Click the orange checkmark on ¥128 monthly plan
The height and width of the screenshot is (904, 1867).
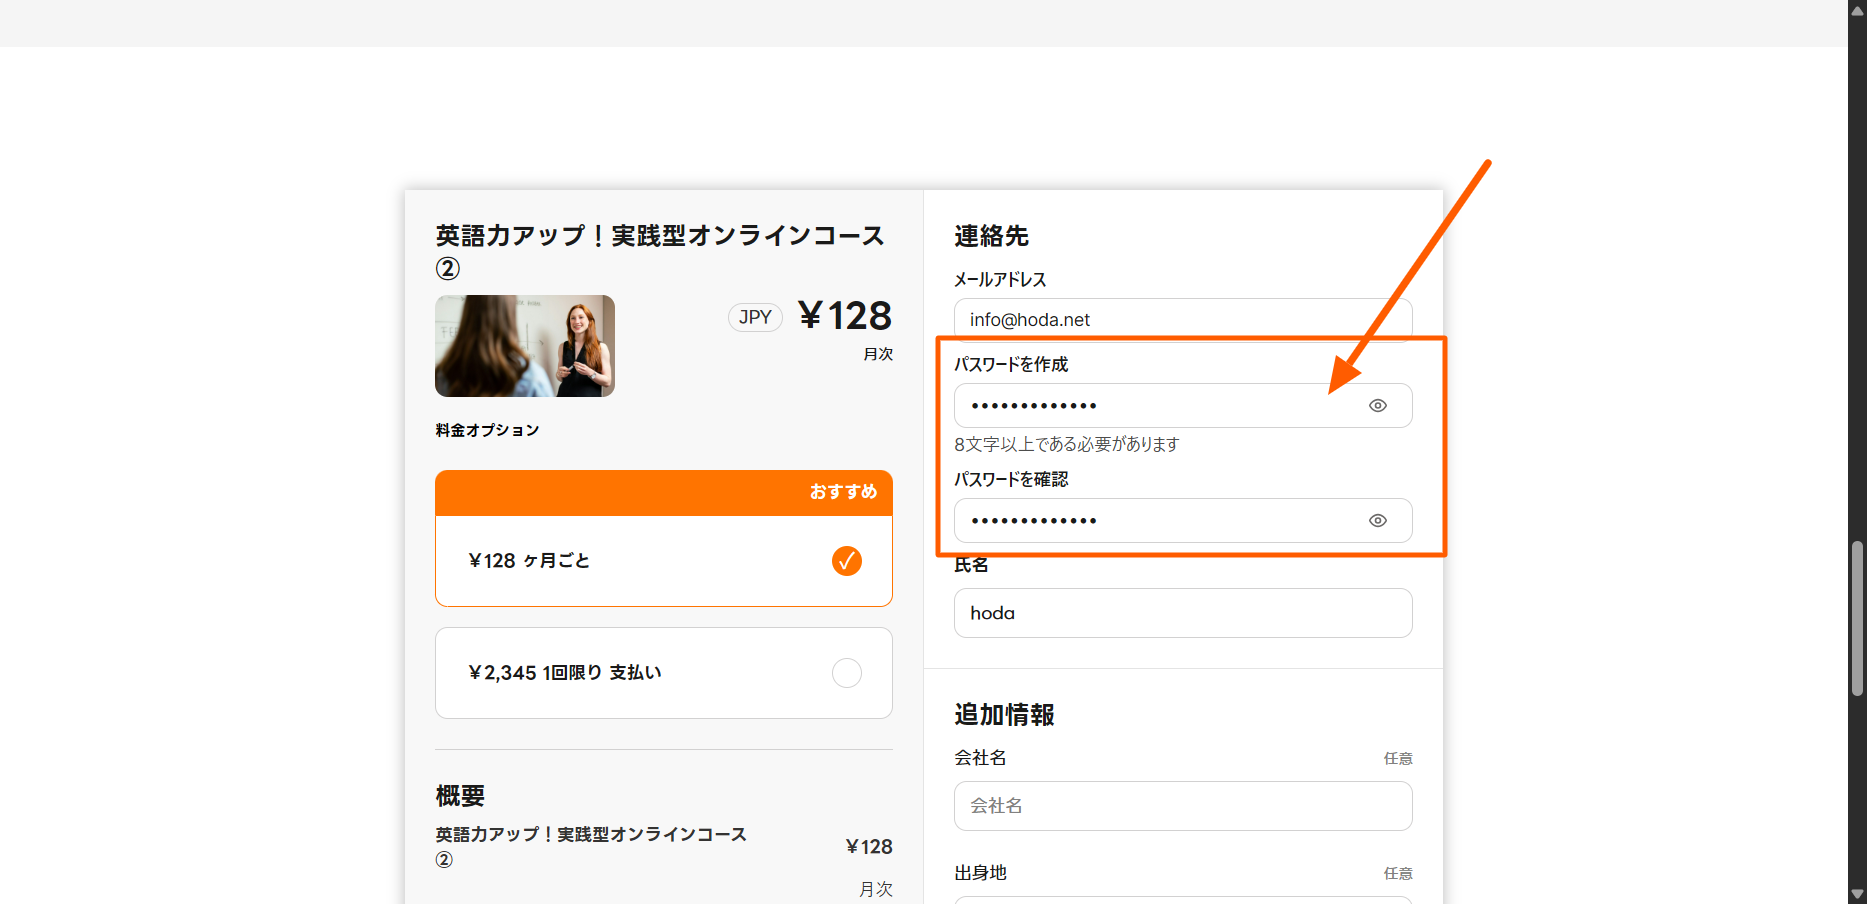[x=846, y=561]
